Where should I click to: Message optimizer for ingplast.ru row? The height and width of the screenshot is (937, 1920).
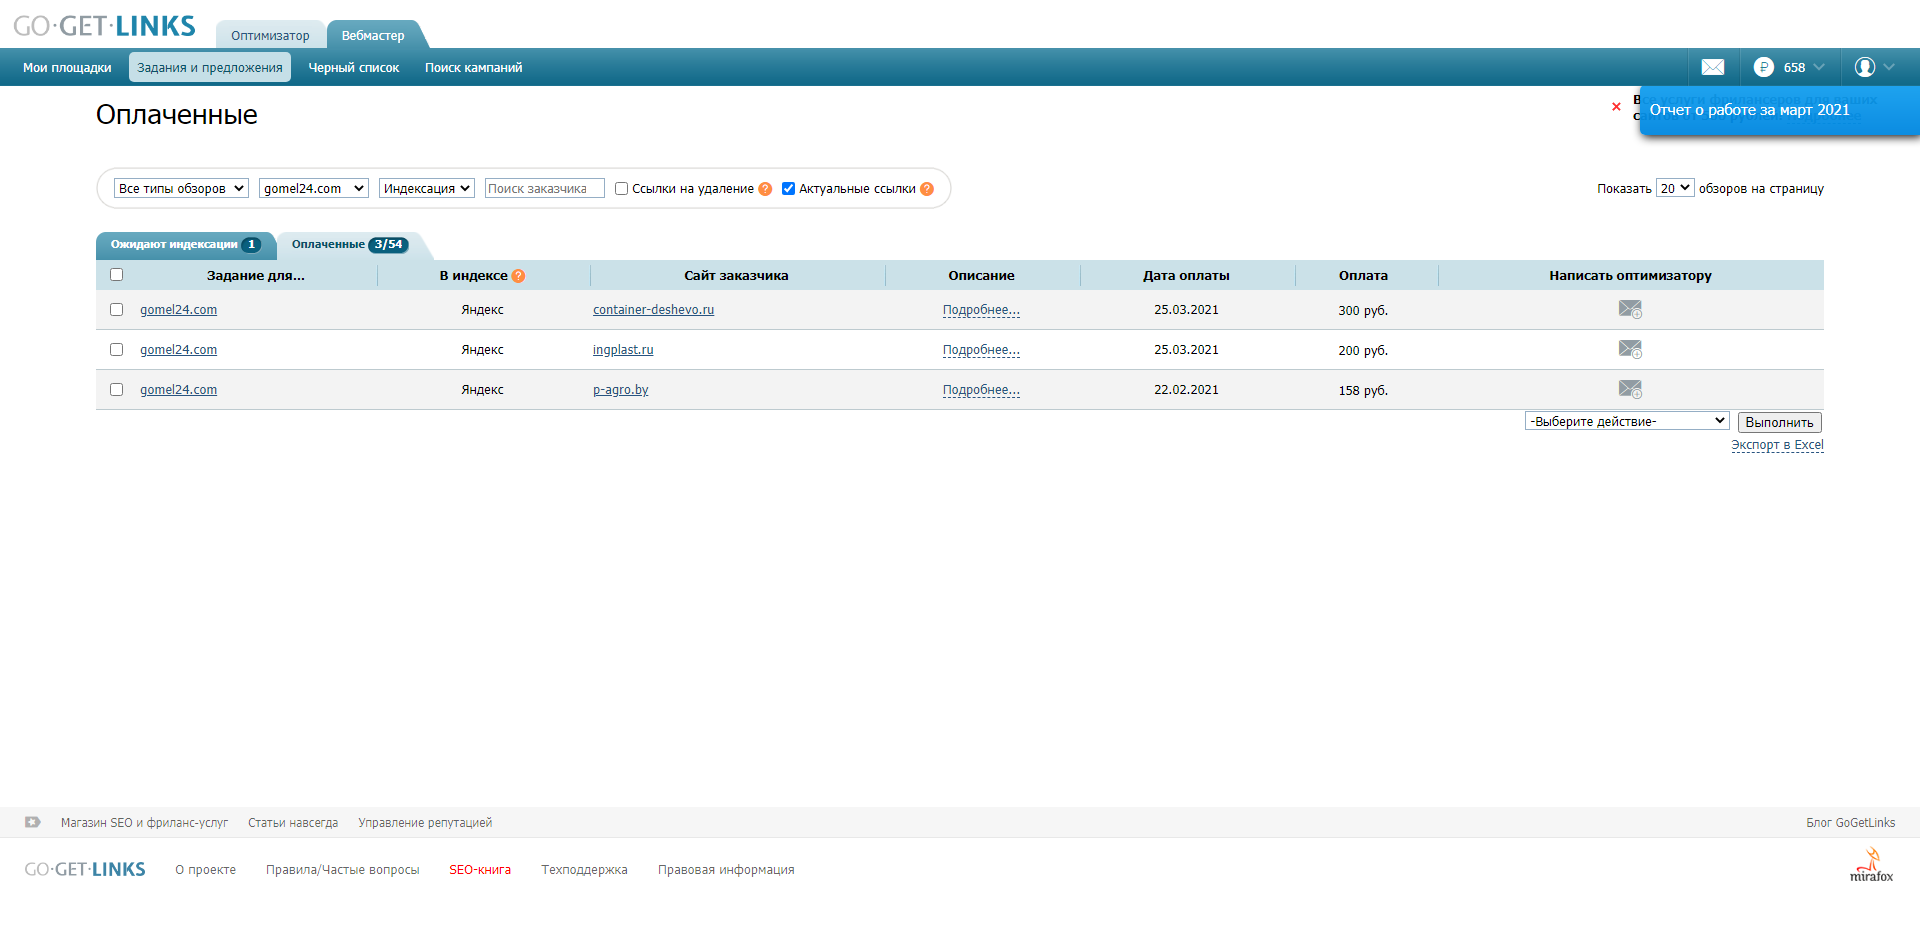(1630, 349)
